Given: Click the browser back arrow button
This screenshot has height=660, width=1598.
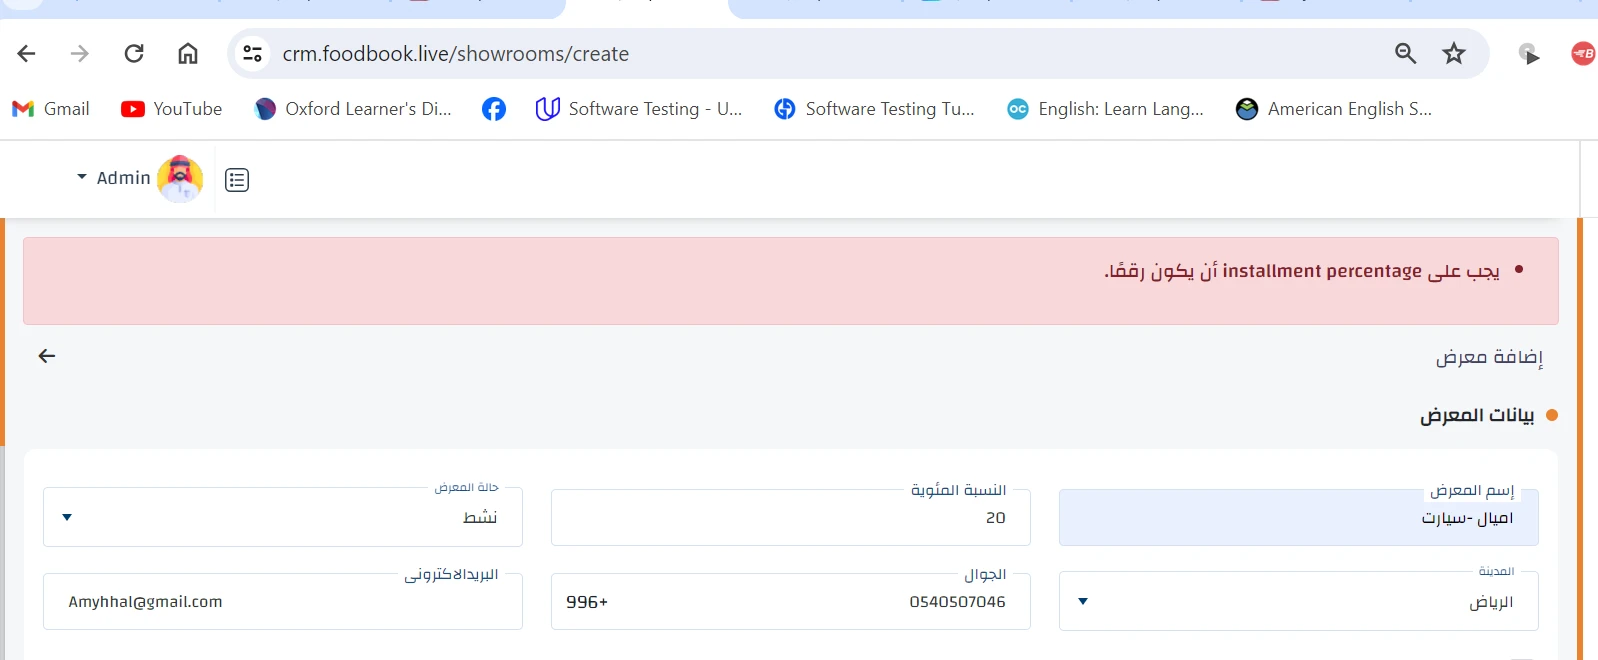Looking at the screenshot, I should click(x=27, y=54).
